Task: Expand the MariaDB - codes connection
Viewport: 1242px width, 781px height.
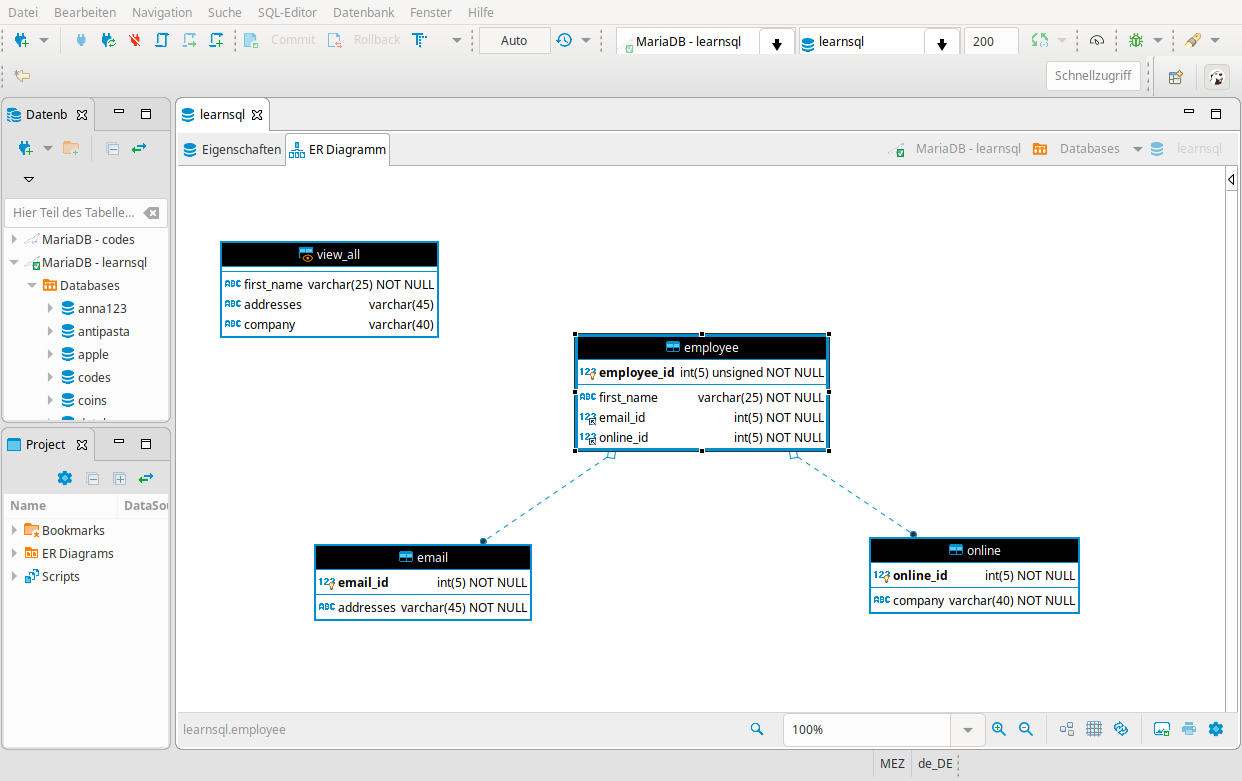Action: tap(14, 240)
